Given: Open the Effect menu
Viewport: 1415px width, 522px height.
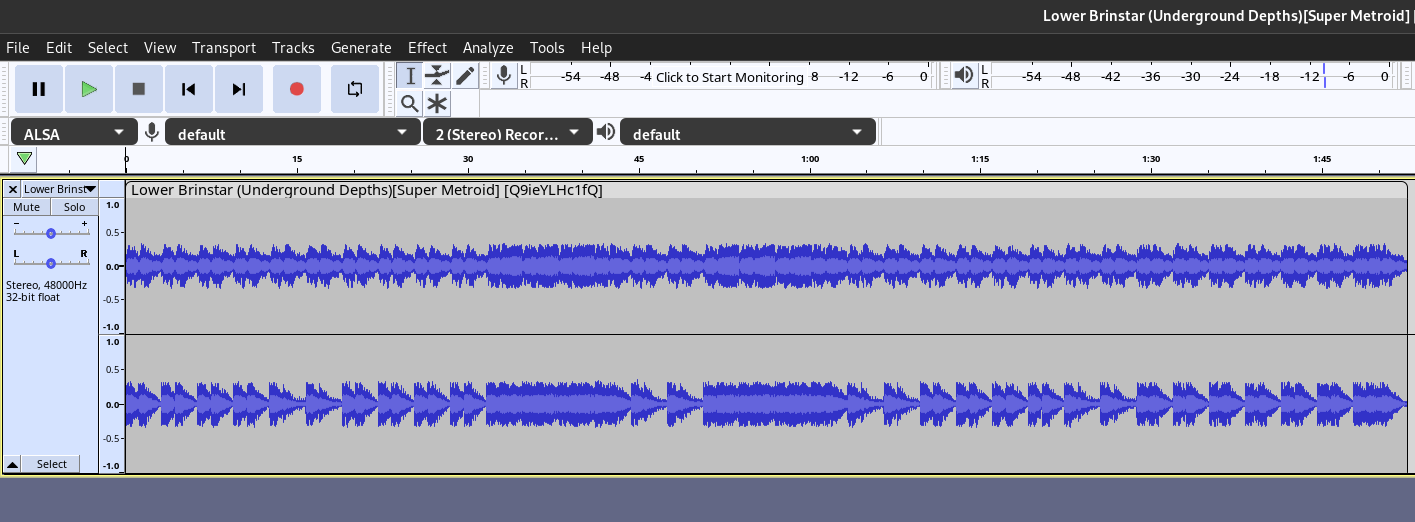Looking at the screenshot, I should (x=427, y=47).
